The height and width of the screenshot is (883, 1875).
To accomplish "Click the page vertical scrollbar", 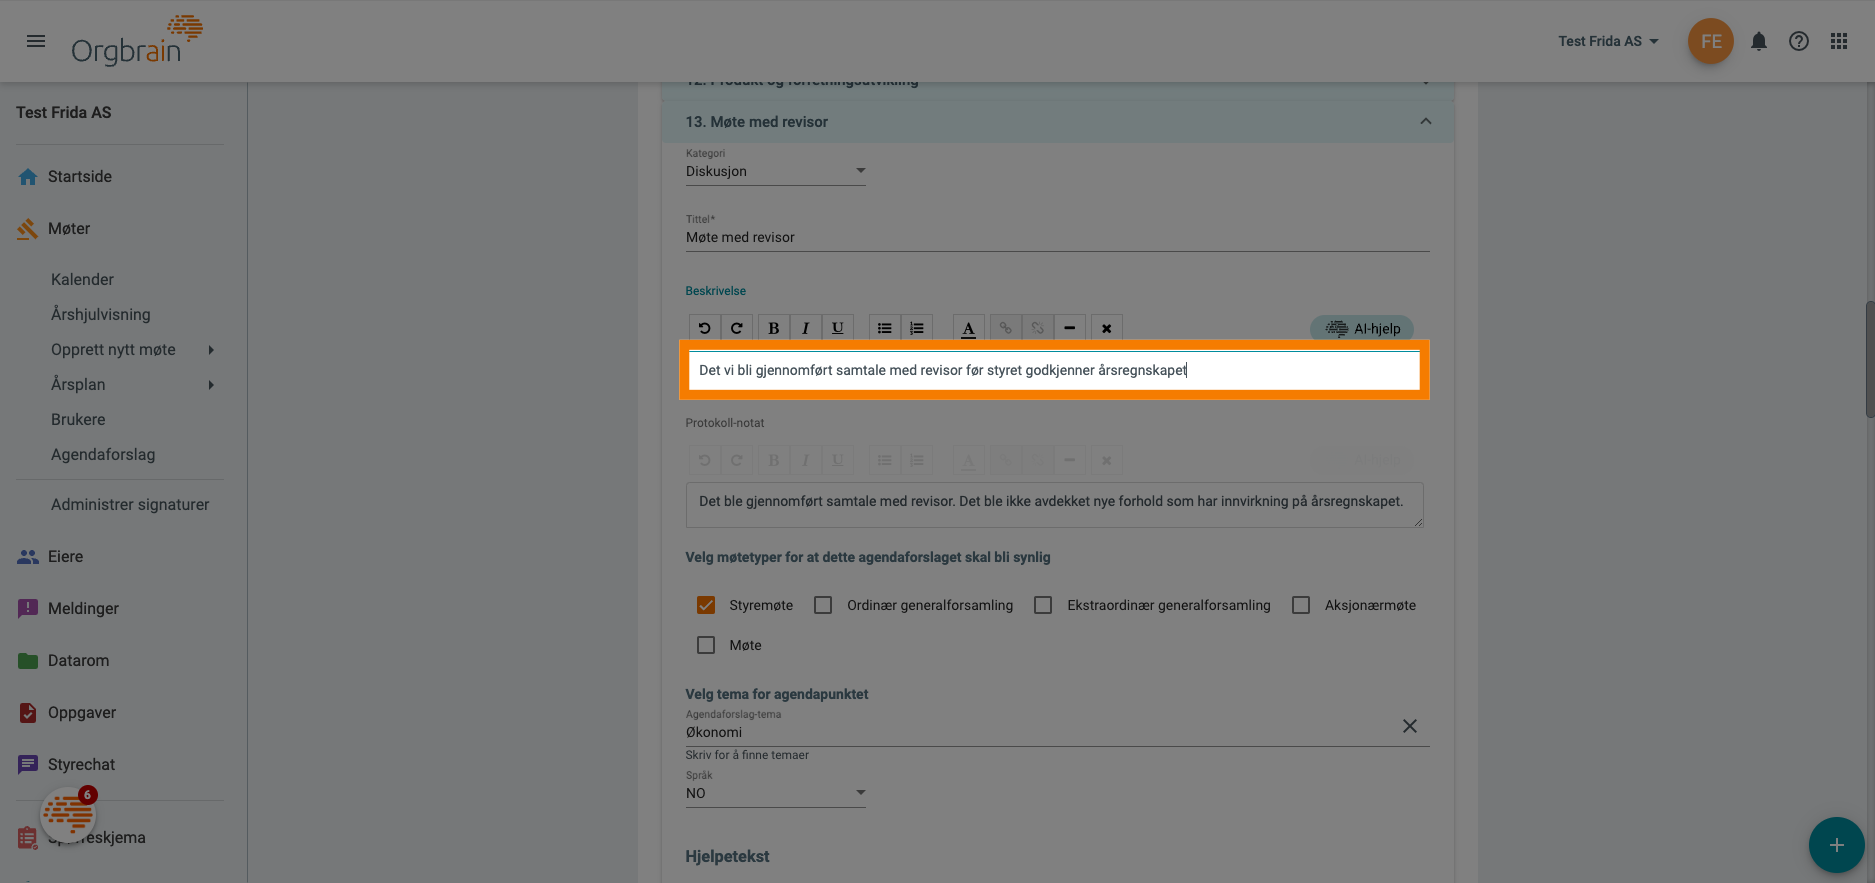I will [x=1869, y=358].
